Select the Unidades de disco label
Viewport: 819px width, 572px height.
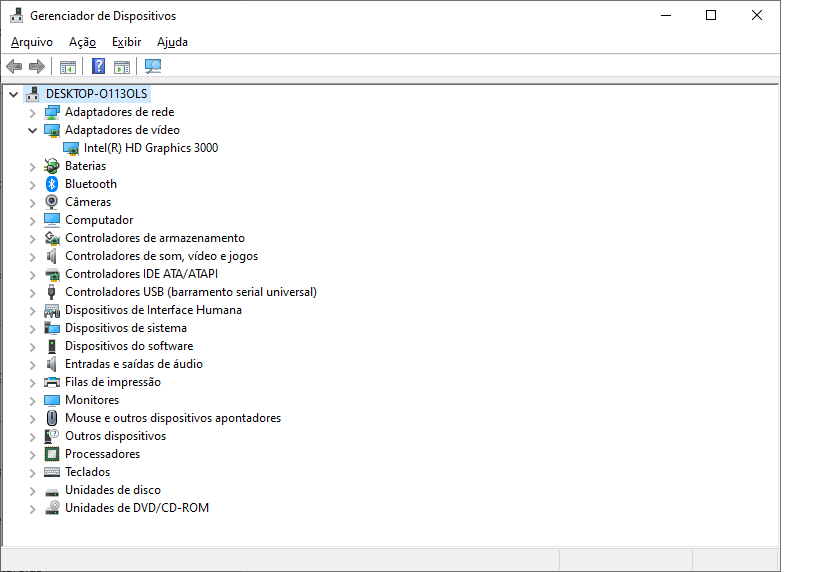113,490
